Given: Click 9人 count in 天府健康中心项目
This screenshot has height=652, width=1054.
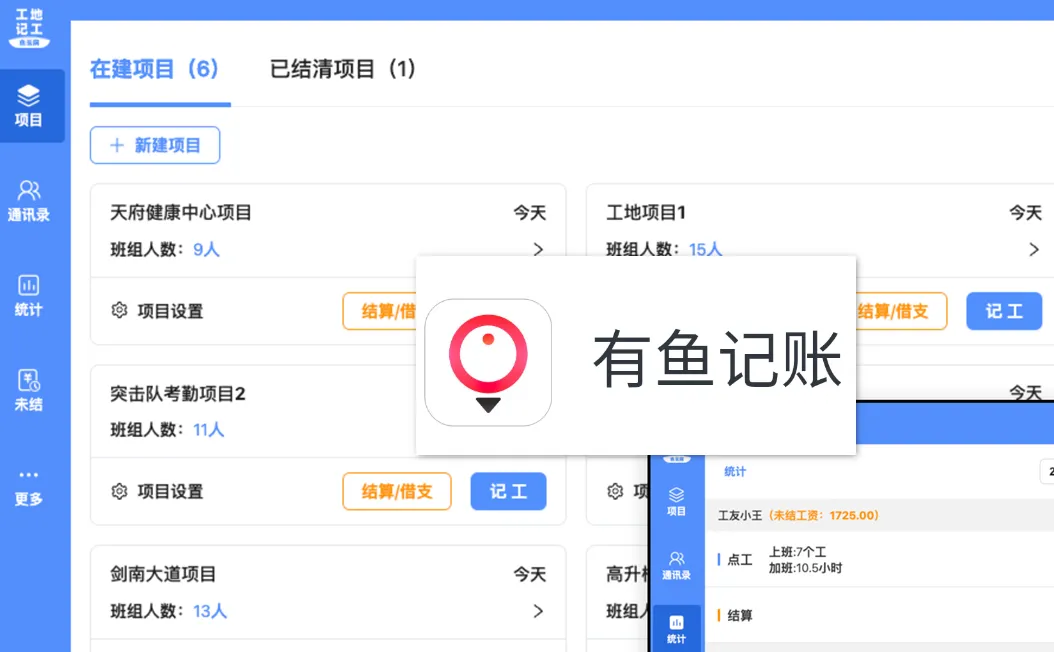Looking at the screenshot, I should [x=206, y=249].
